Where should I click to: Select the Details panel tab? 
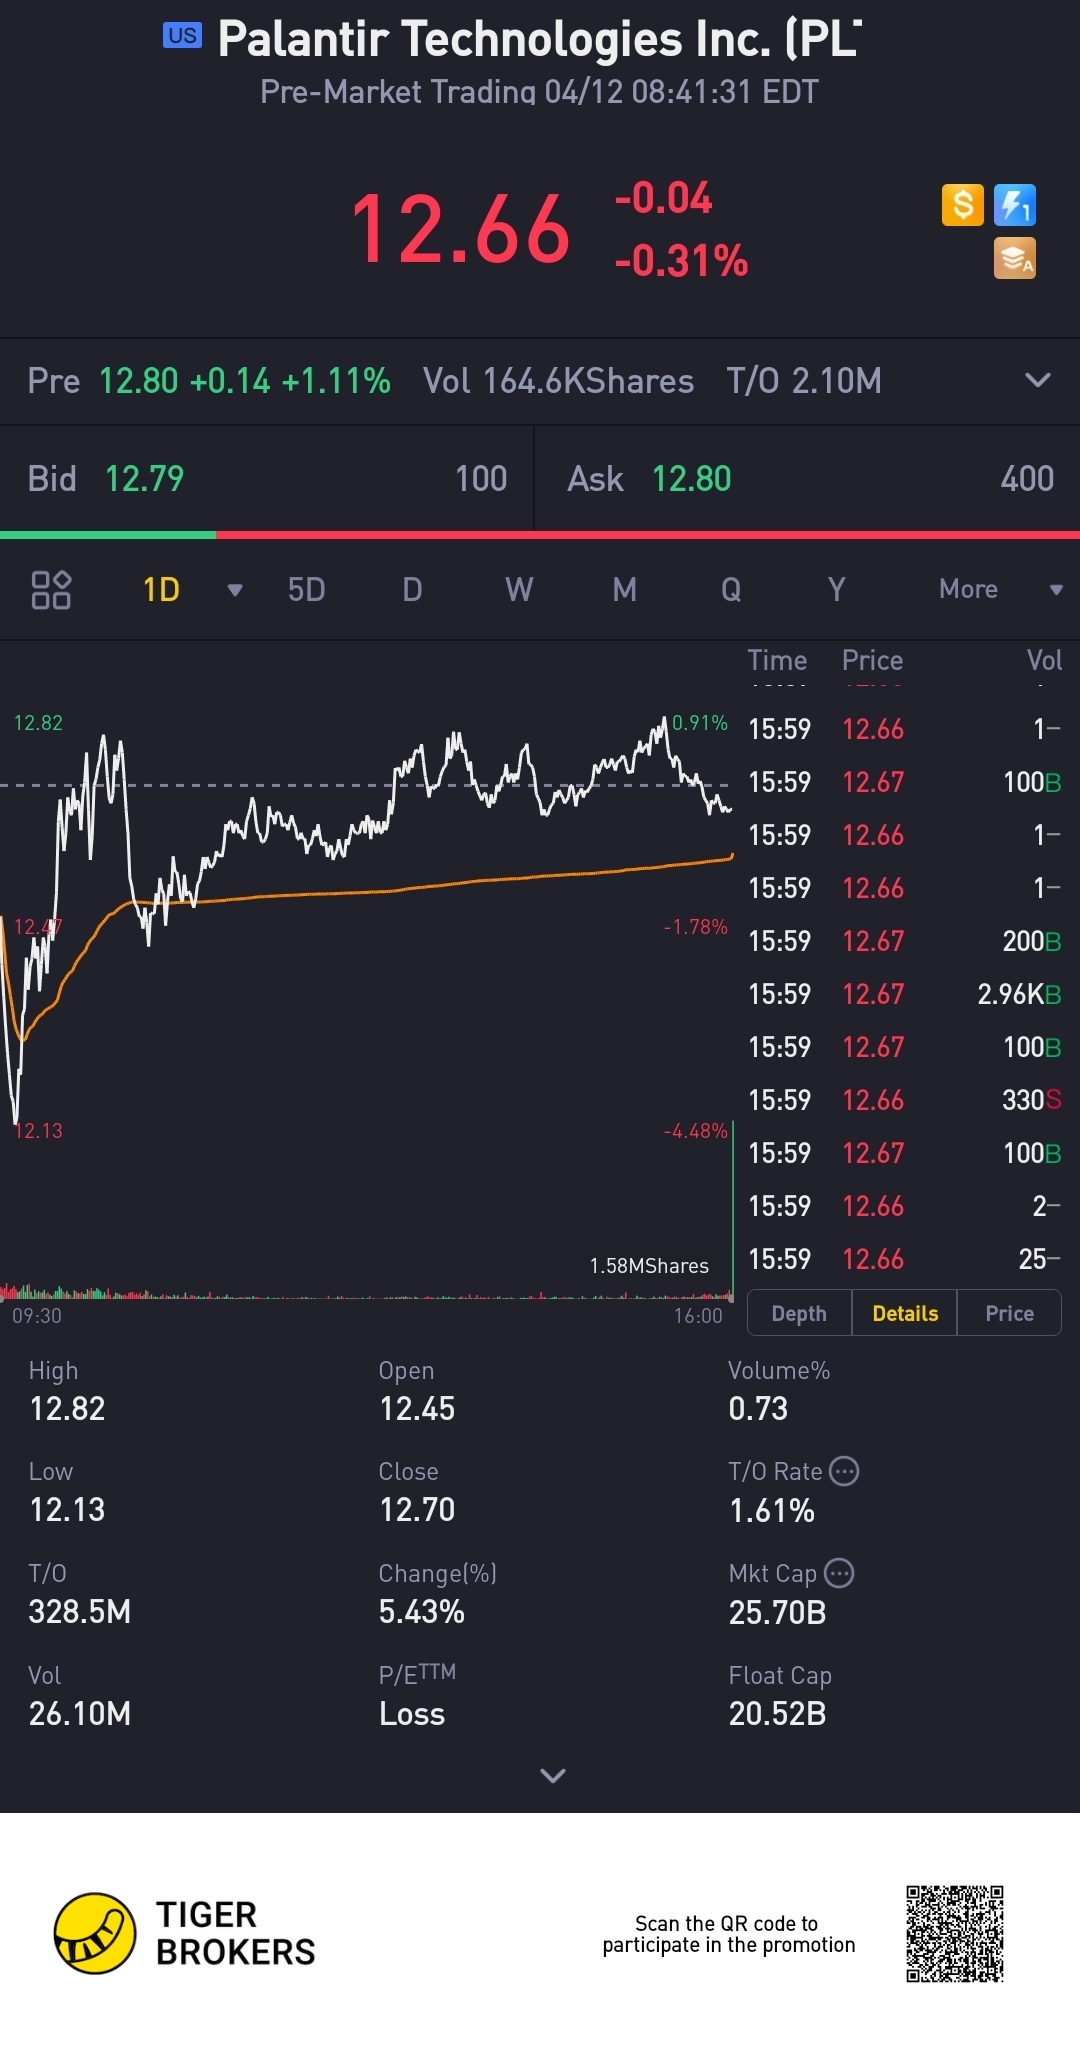pyautogui.click(x=905, y=1313)
